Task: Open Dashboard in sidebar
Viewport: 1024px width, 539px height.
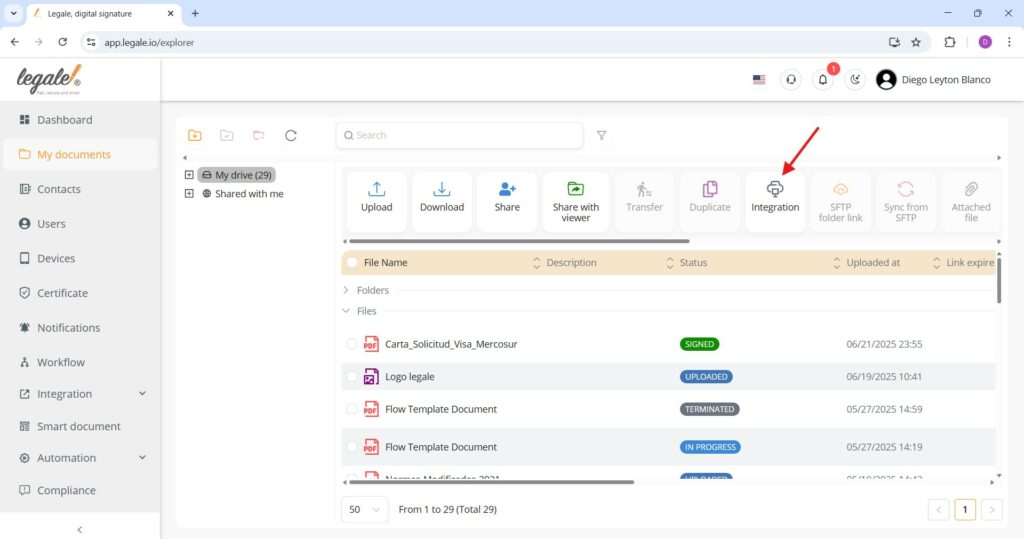Action: point(80,120)
